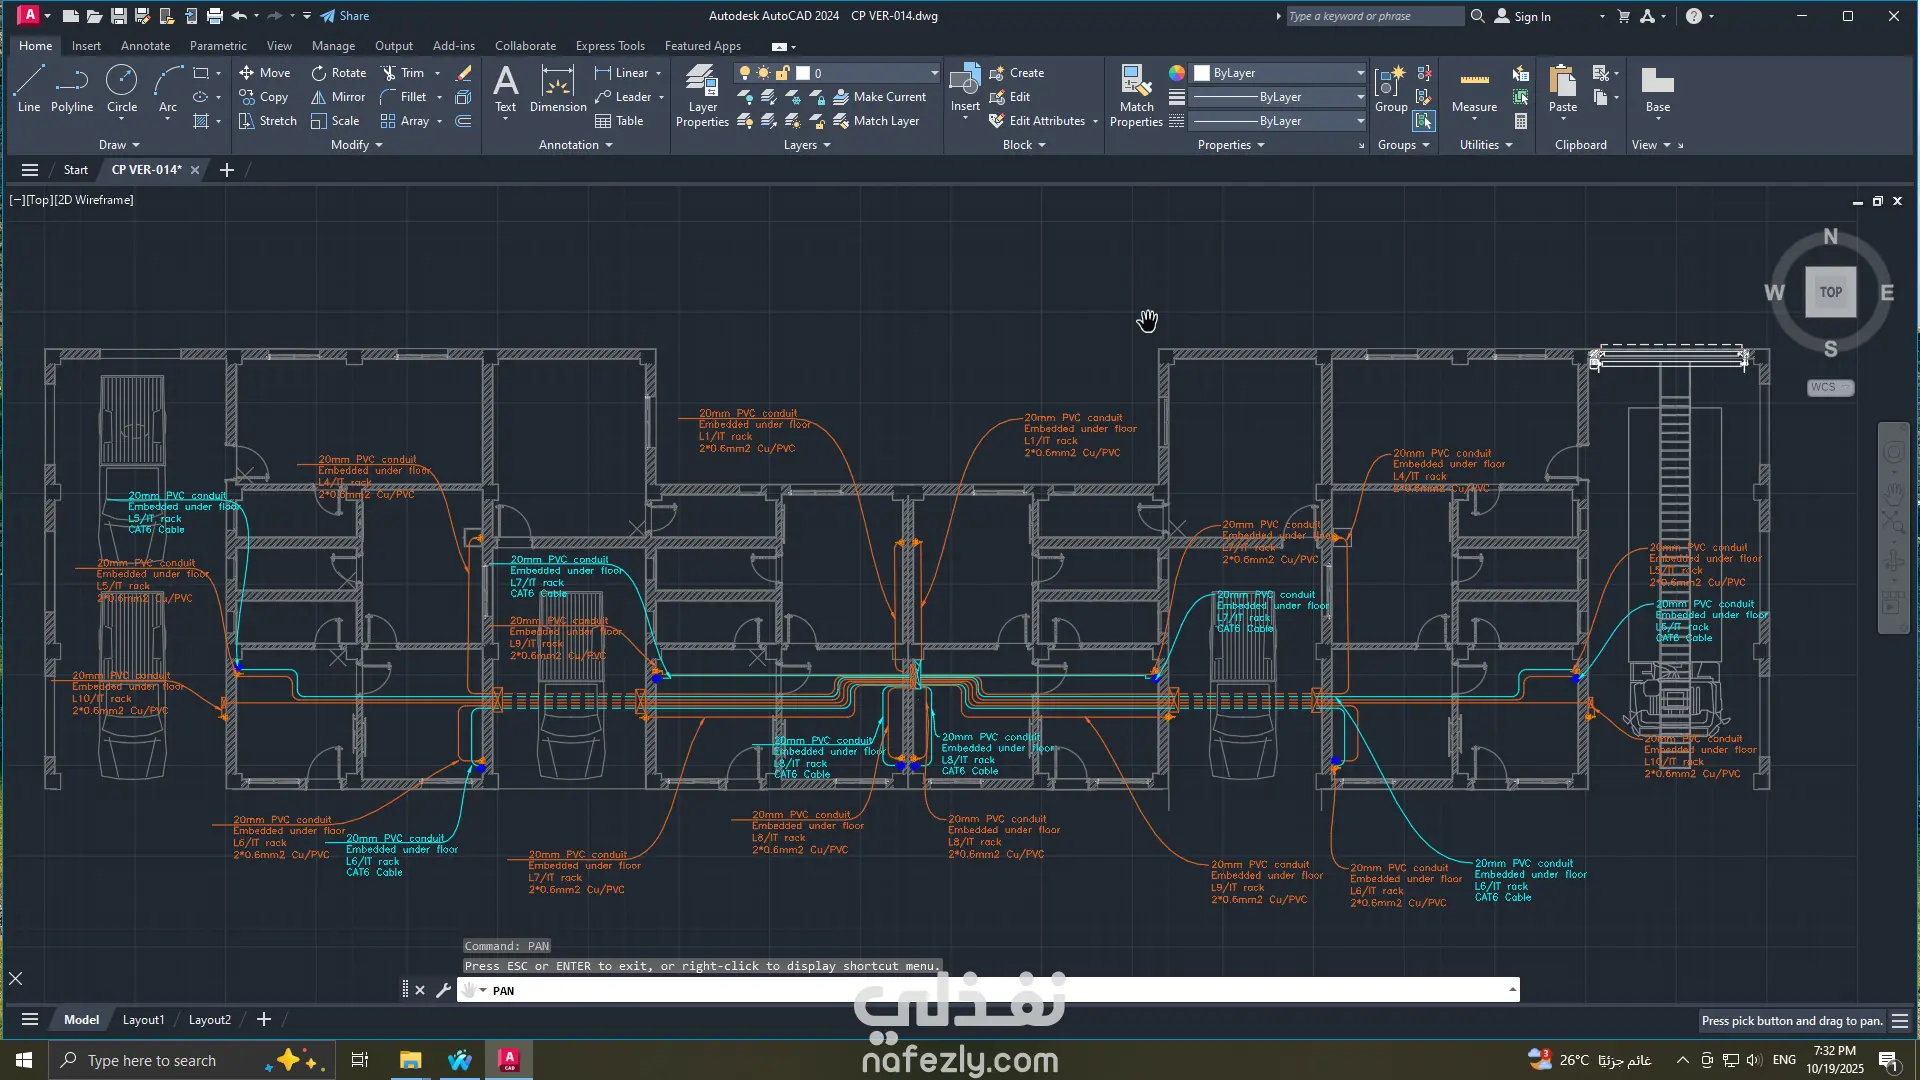Open the layer name dropdown

(934, 73)
